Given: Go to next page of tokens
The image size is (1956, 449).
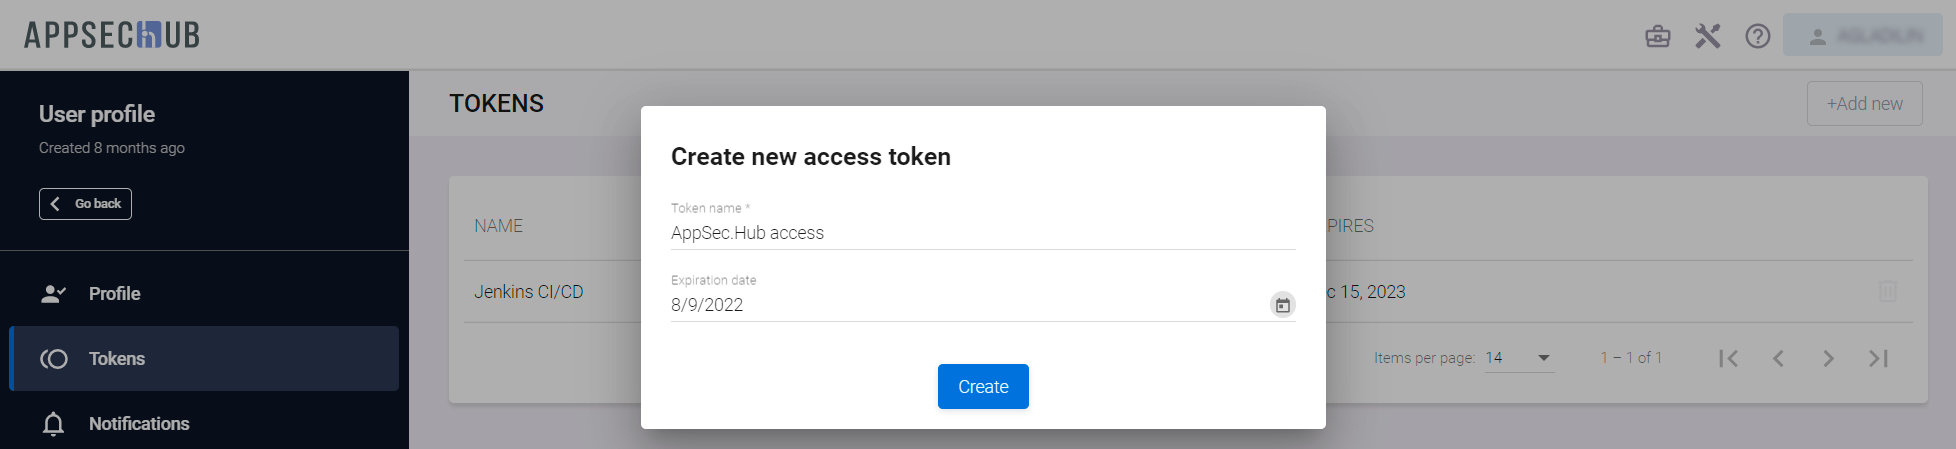Looking at the screenshot, I should (1828, 358).
